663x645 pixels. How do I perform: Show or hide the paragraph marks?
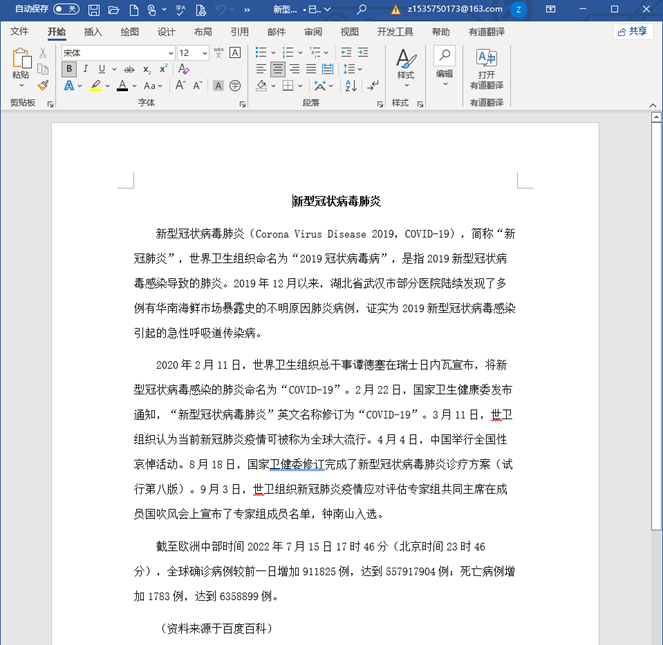[373, 86]
